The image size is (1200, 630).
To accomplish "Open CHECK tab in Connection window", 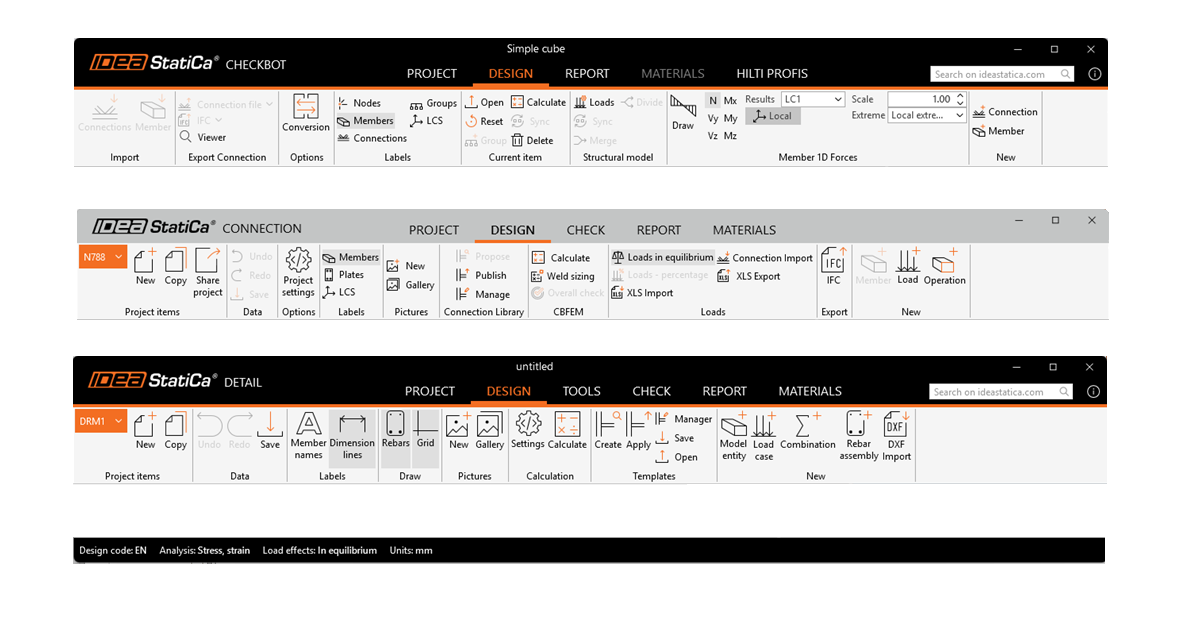I will (586, 230).
